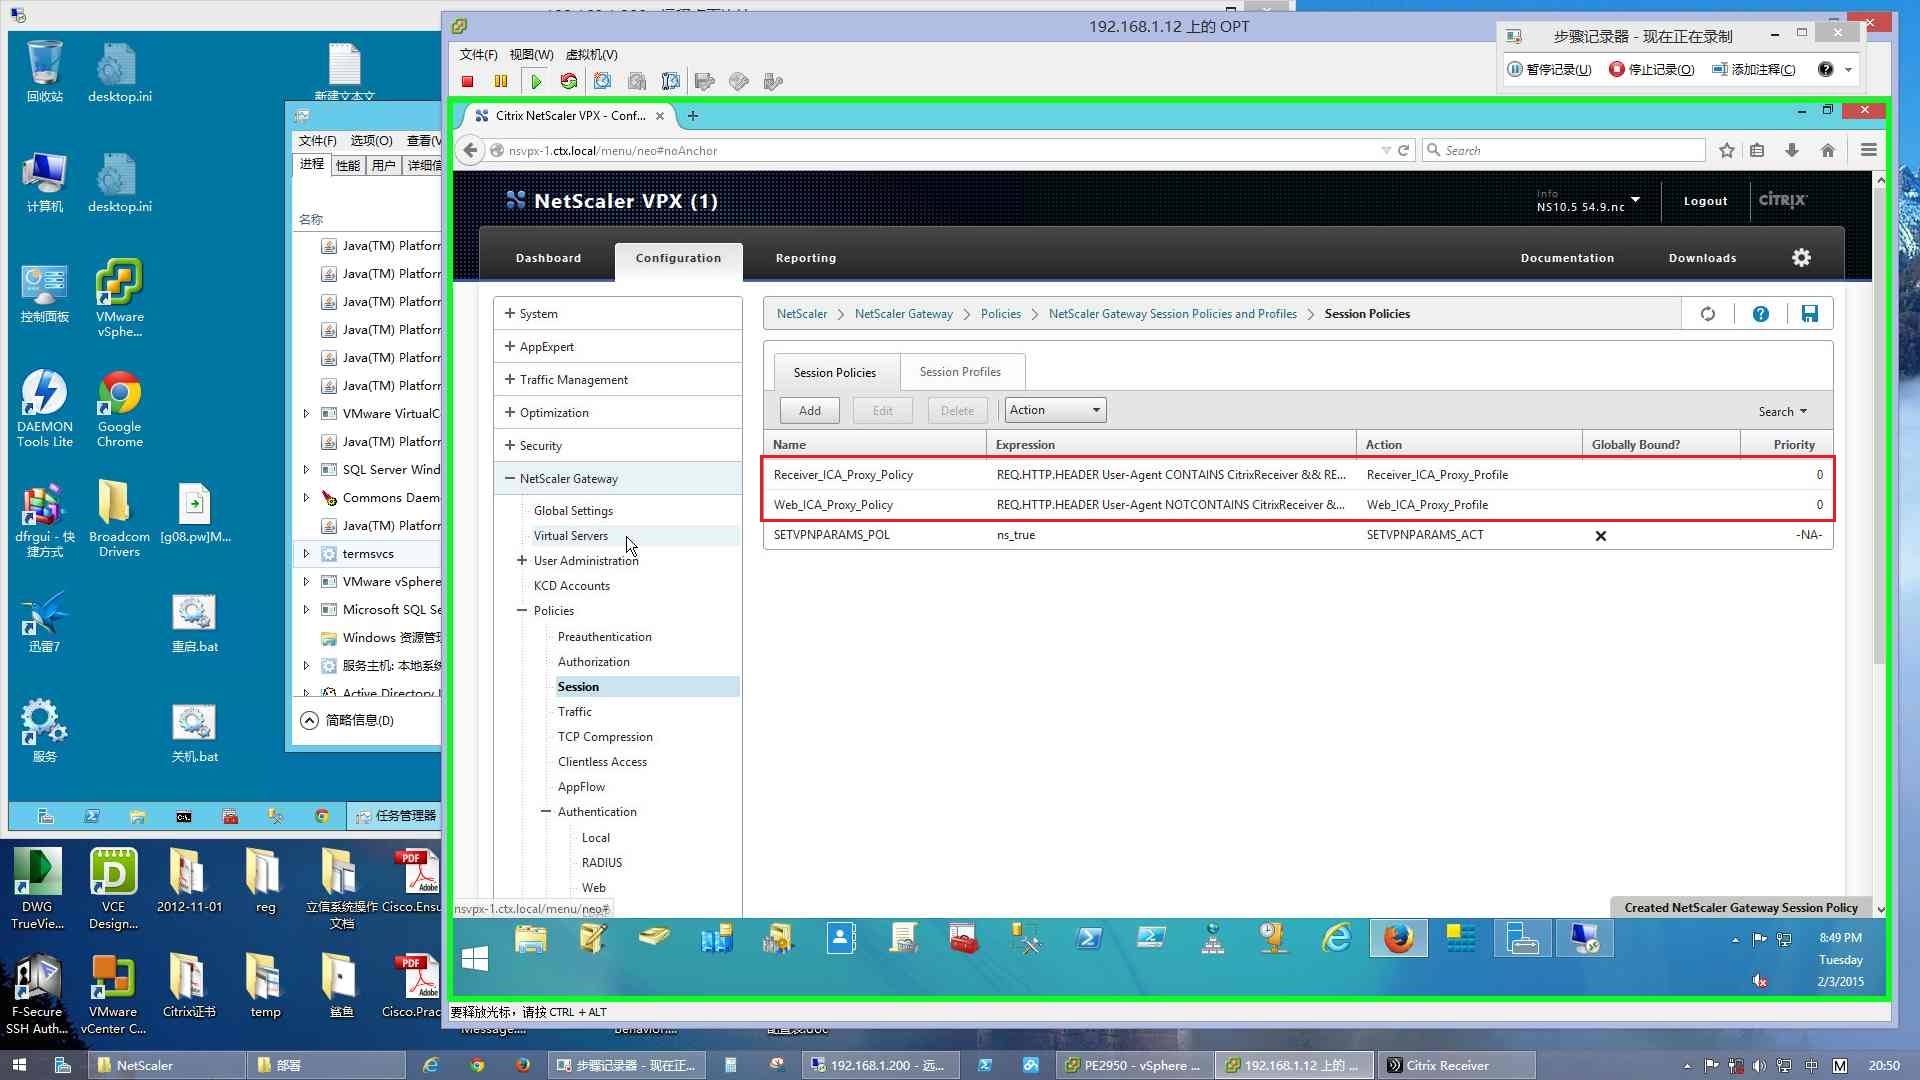
Task: Open the NS10.5 info dropdown arrow
Action: 1635,200
